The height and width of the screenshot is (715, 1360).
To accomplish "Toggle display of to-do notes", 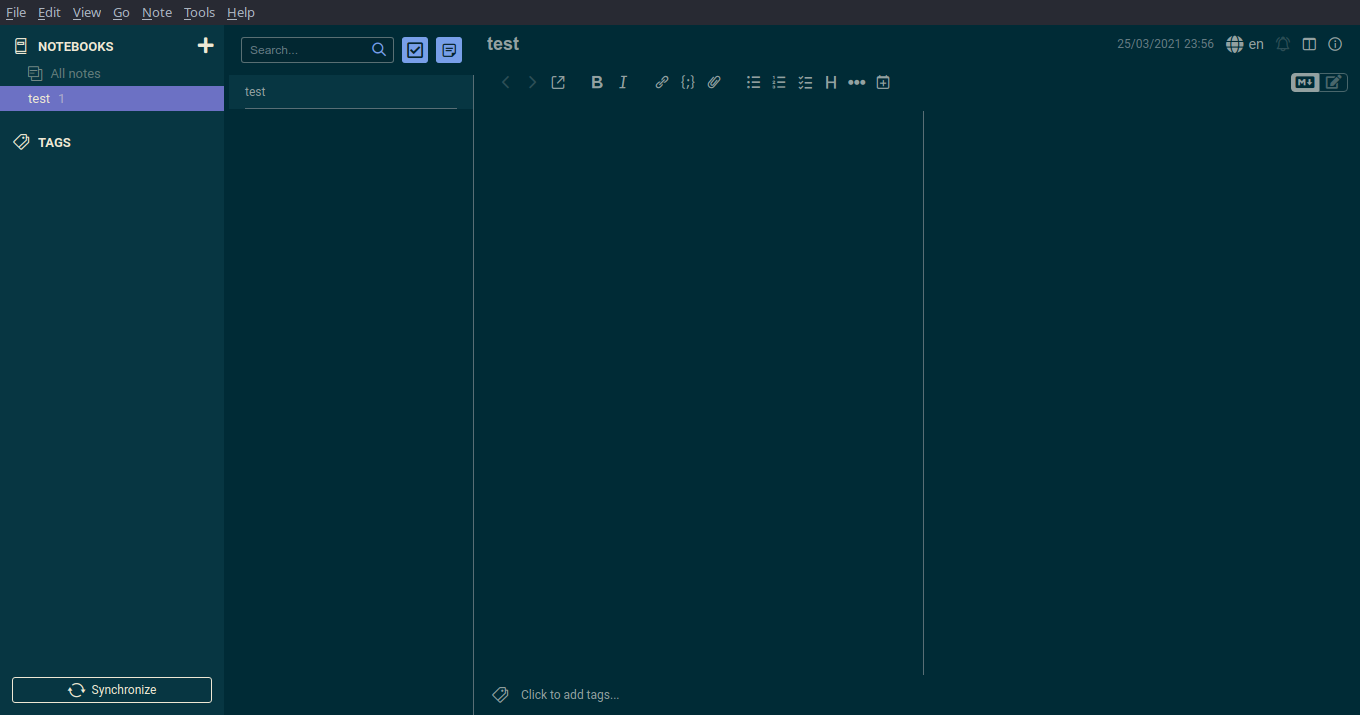I will pos(415,49).
